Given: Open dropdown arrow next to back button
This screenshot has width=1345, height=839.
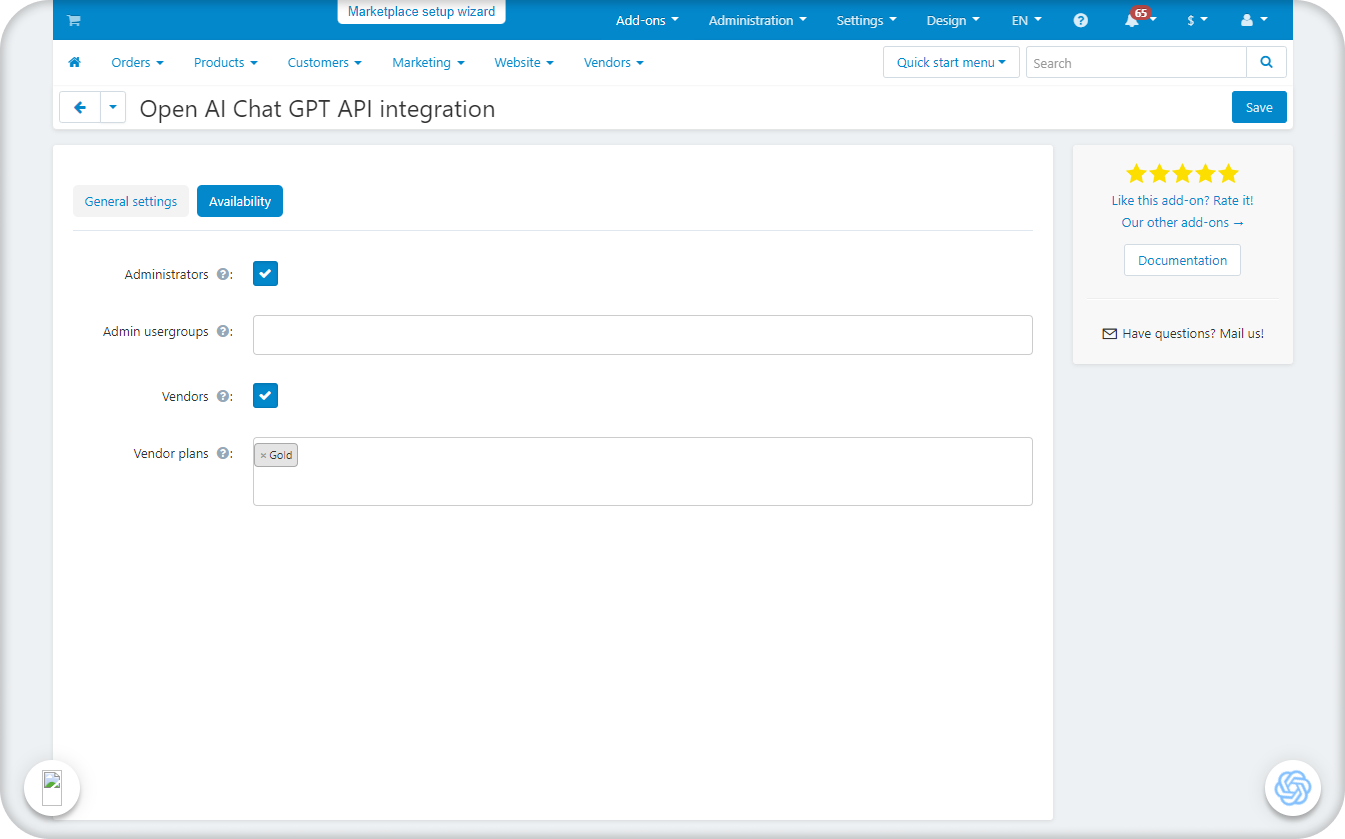Looking at the screenshot, I should tap(113, 107).
